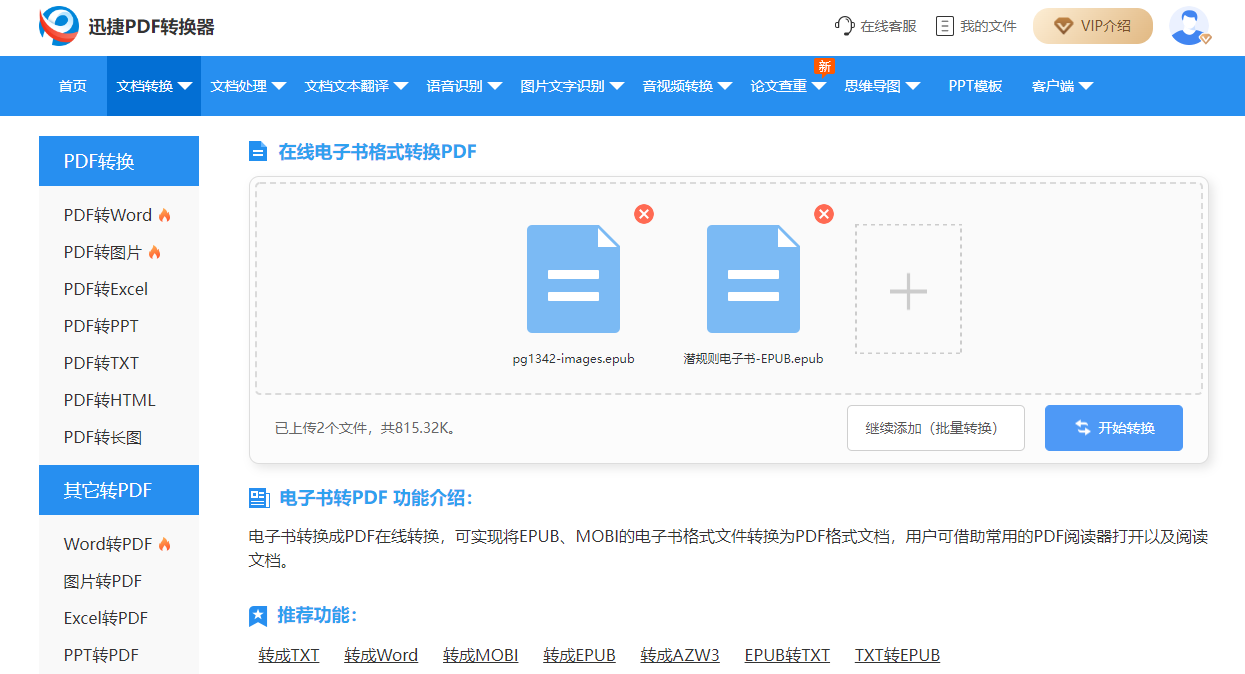Click the flame icon beside Word转PDF
This screenshot has width=1245, height=674.
(x=165, y=544)
